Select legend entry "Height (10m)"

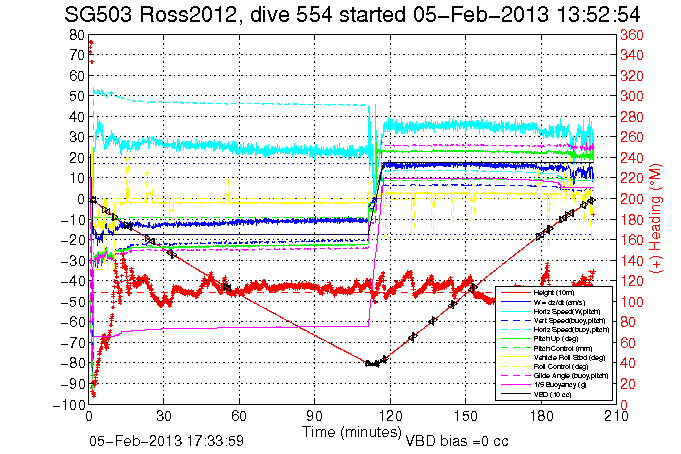(554, 293)
